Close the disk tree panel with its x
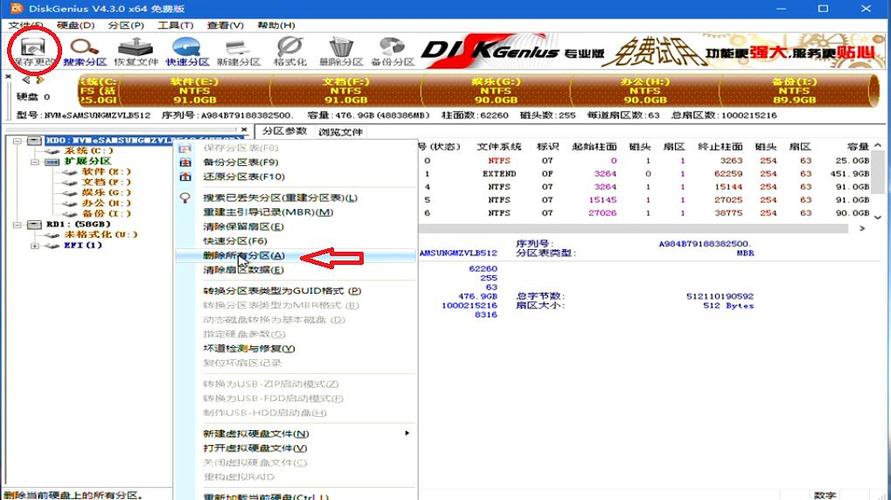The height and width of the screenshot is (500, 891). pyautogui.click(x=244, y=130)
